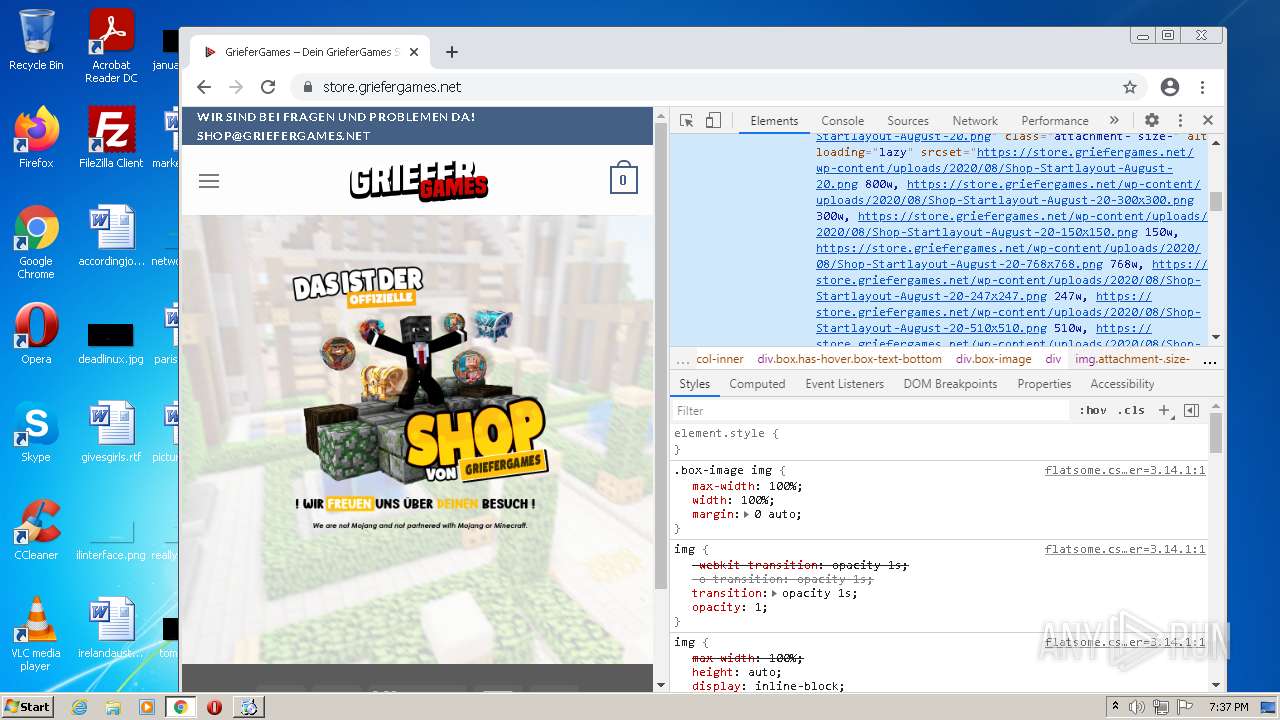Open the DevTools customize menu (three dots)
Image resolution: width=1280 pixels, height=720 pixels.
1180,120
